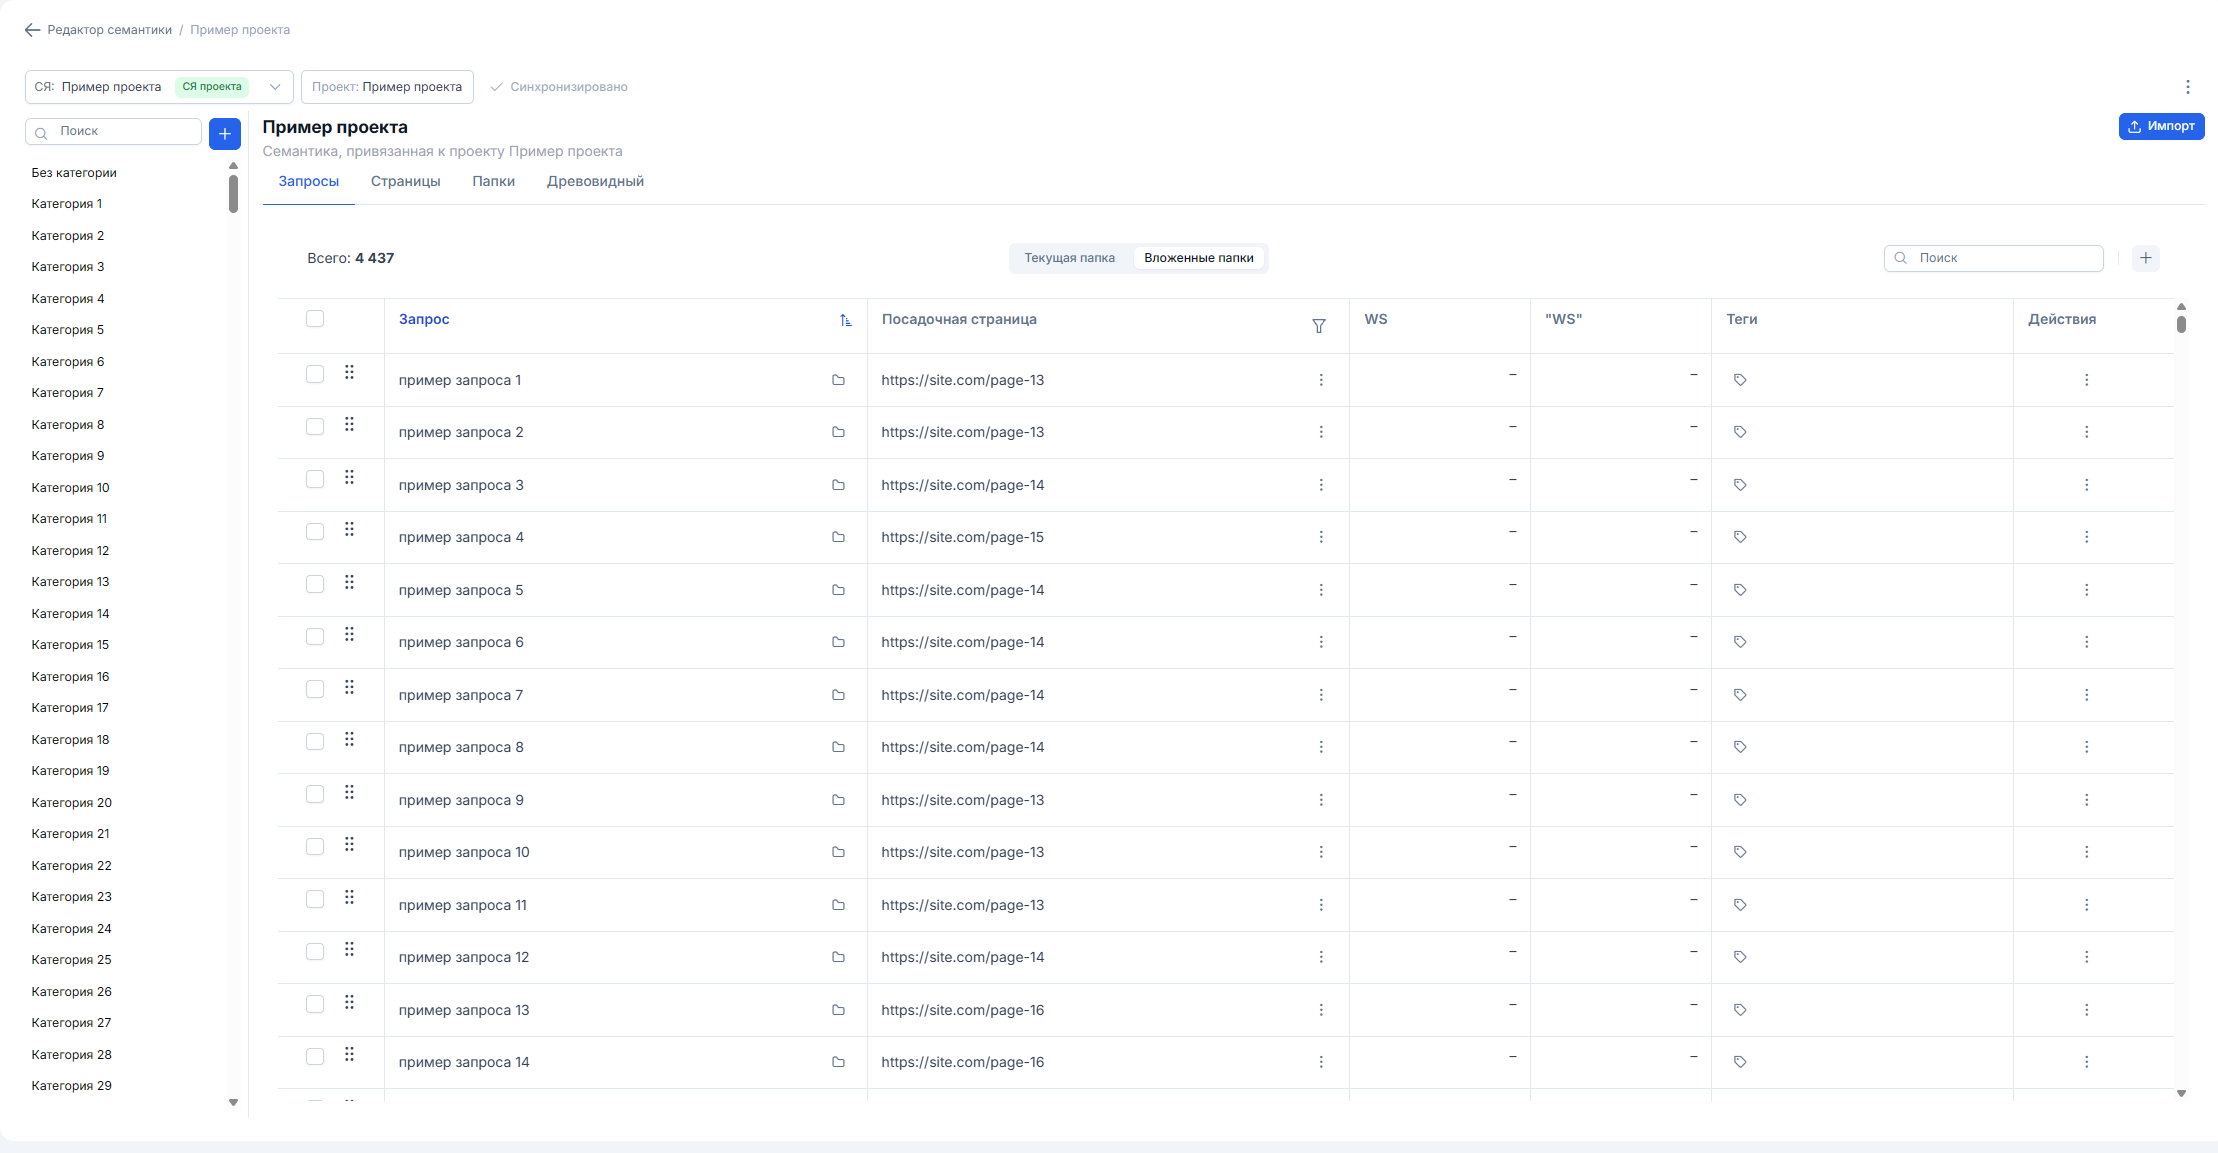Select Без категории in the sidebar

74,173
